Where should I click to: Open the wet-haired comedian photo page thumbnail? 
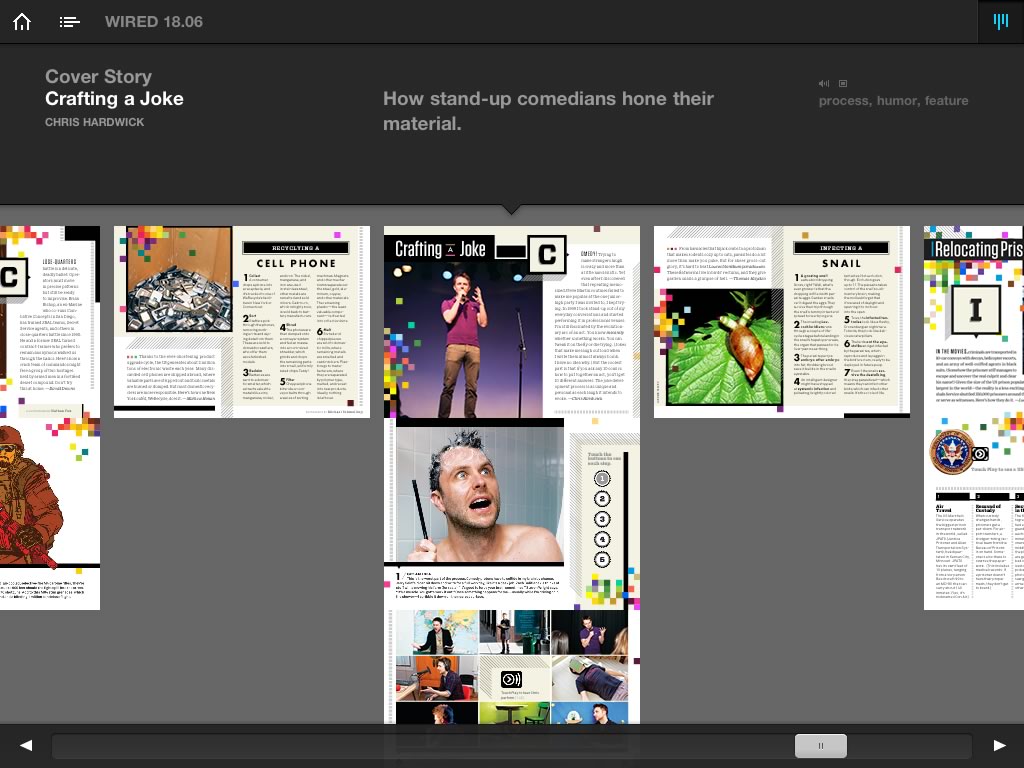(x=512, y=514)
